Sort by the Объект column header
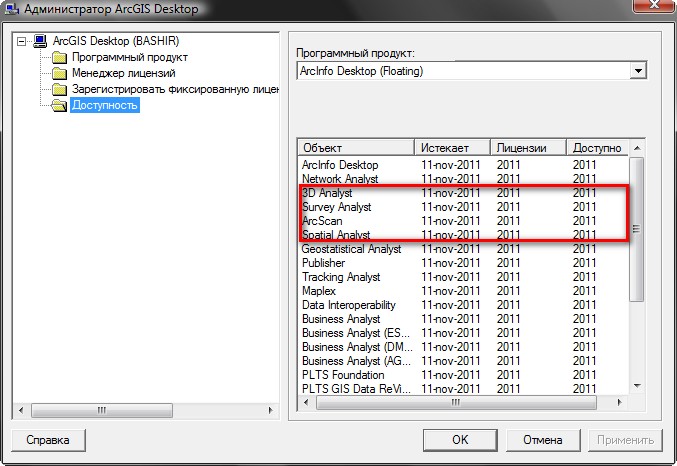 click(356, 148)
